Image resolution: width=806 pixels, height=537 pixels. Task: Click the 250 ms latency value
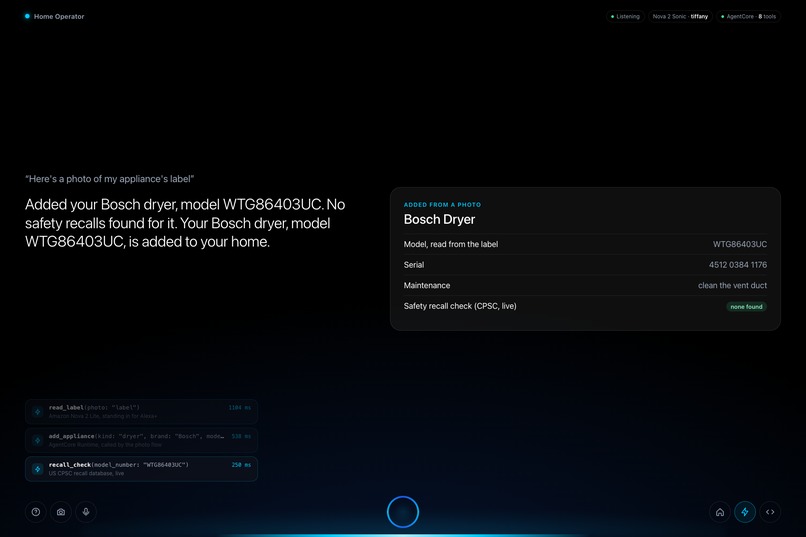click(x=241, y=465)
